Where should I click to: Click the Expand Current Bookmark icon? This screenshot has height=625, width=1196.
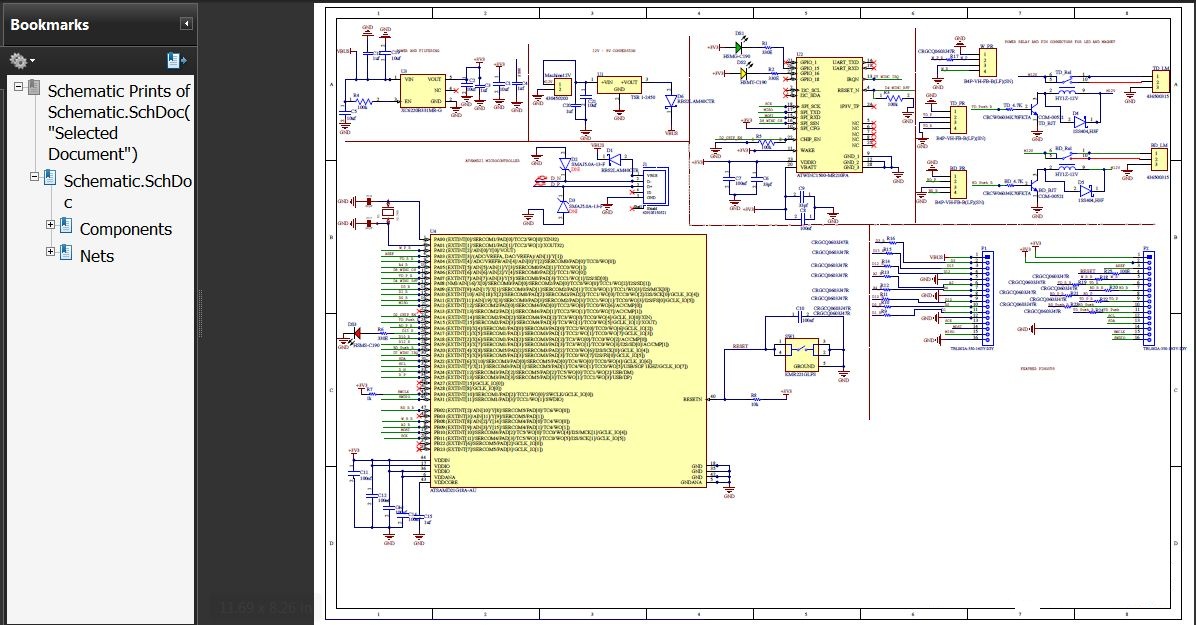176,60
